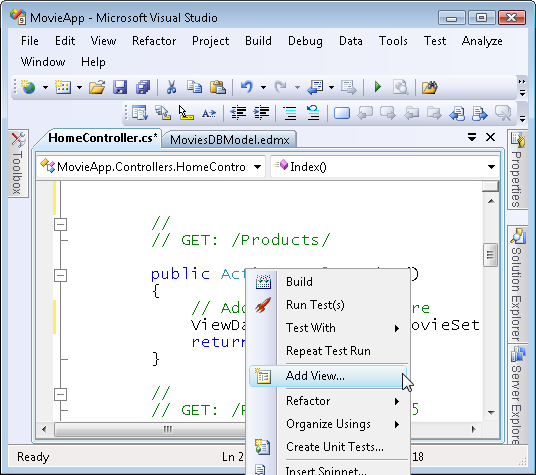Click the Save All icon
This screenshot has width=536, height=475.
coord(143,87)
